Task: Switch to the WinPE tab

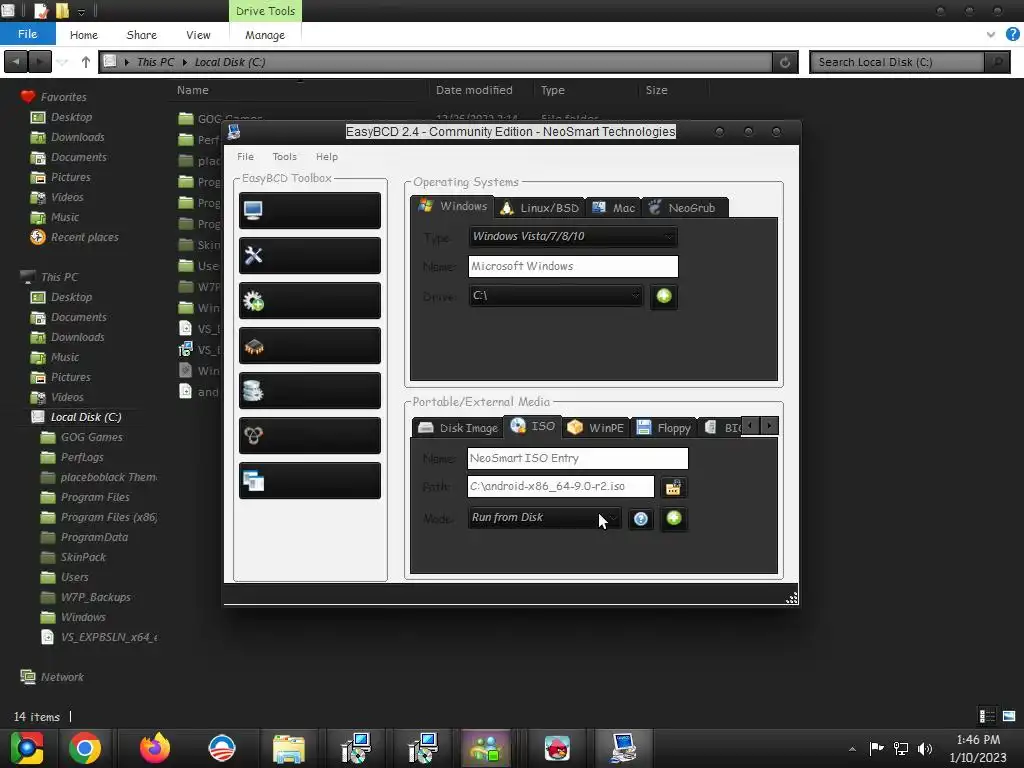Action: [596, 428]
